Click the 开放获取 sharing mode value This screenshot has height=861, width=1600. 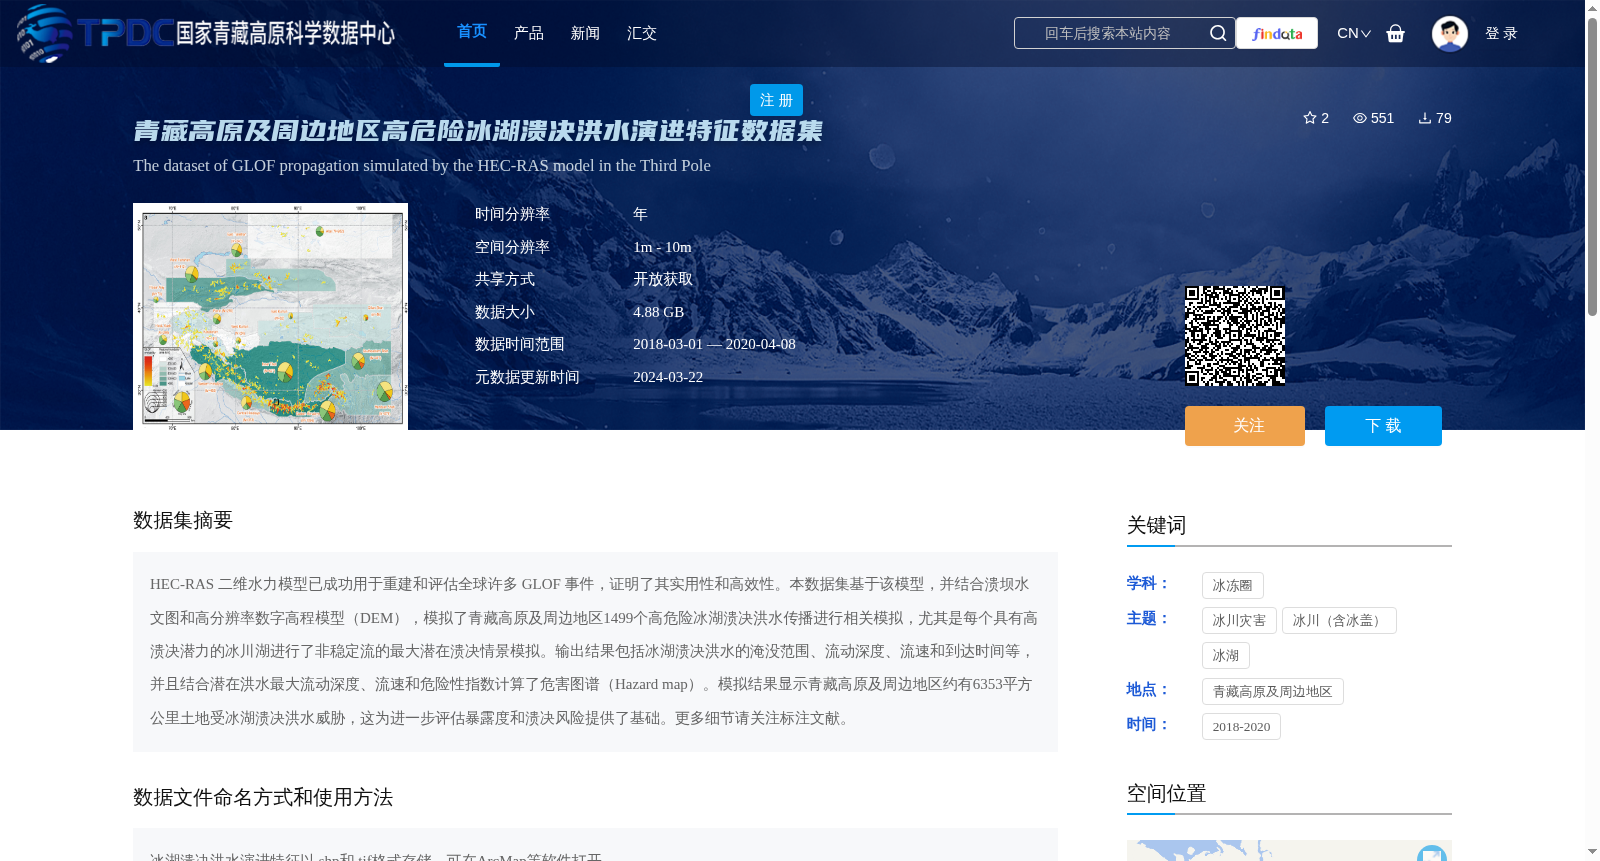[x=663, y=279]
